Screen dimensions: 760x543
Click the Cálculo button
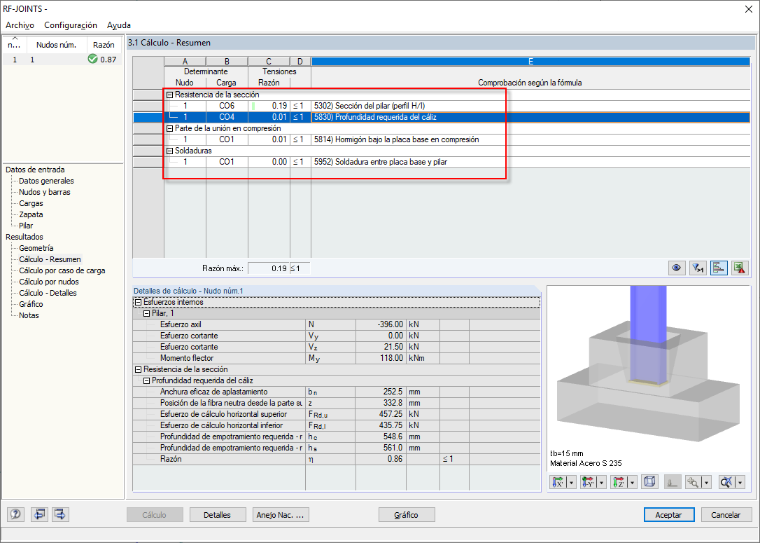pos(155,515)
